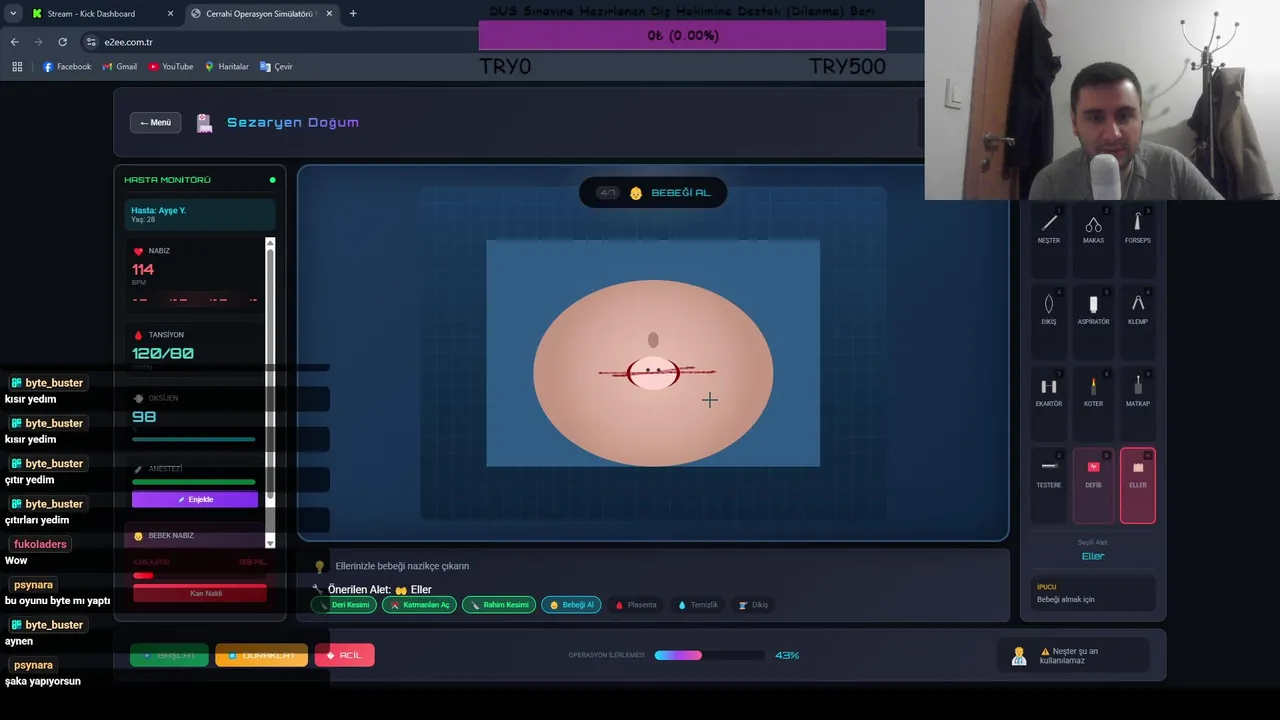Click the Sezaryen Doğum operation icon
This screenshot has height=720, width=1280.
204,123
